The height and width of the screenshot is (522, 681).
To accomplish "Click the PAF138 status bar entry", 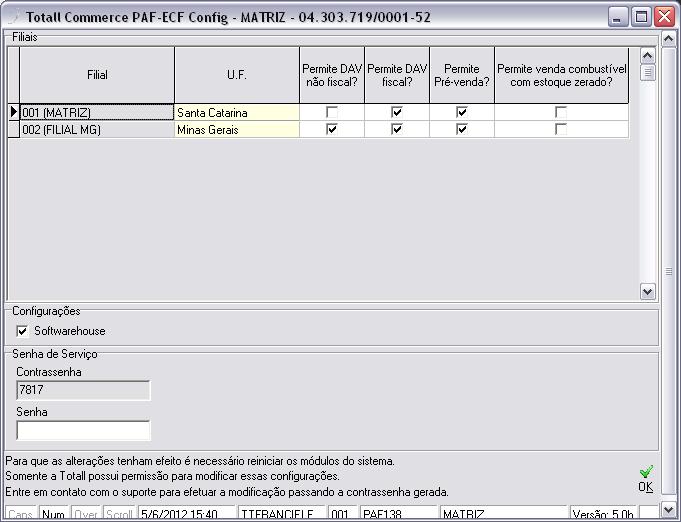I will click(x=398, y=514).
